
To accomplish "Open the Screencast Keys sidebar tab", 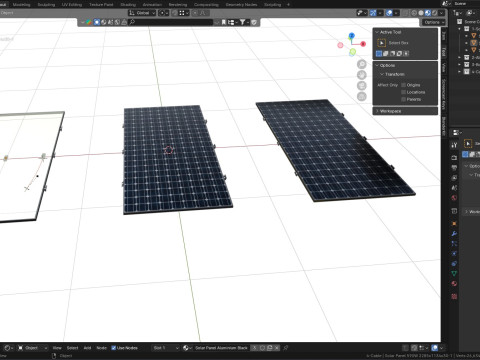I will pos(444,94).
